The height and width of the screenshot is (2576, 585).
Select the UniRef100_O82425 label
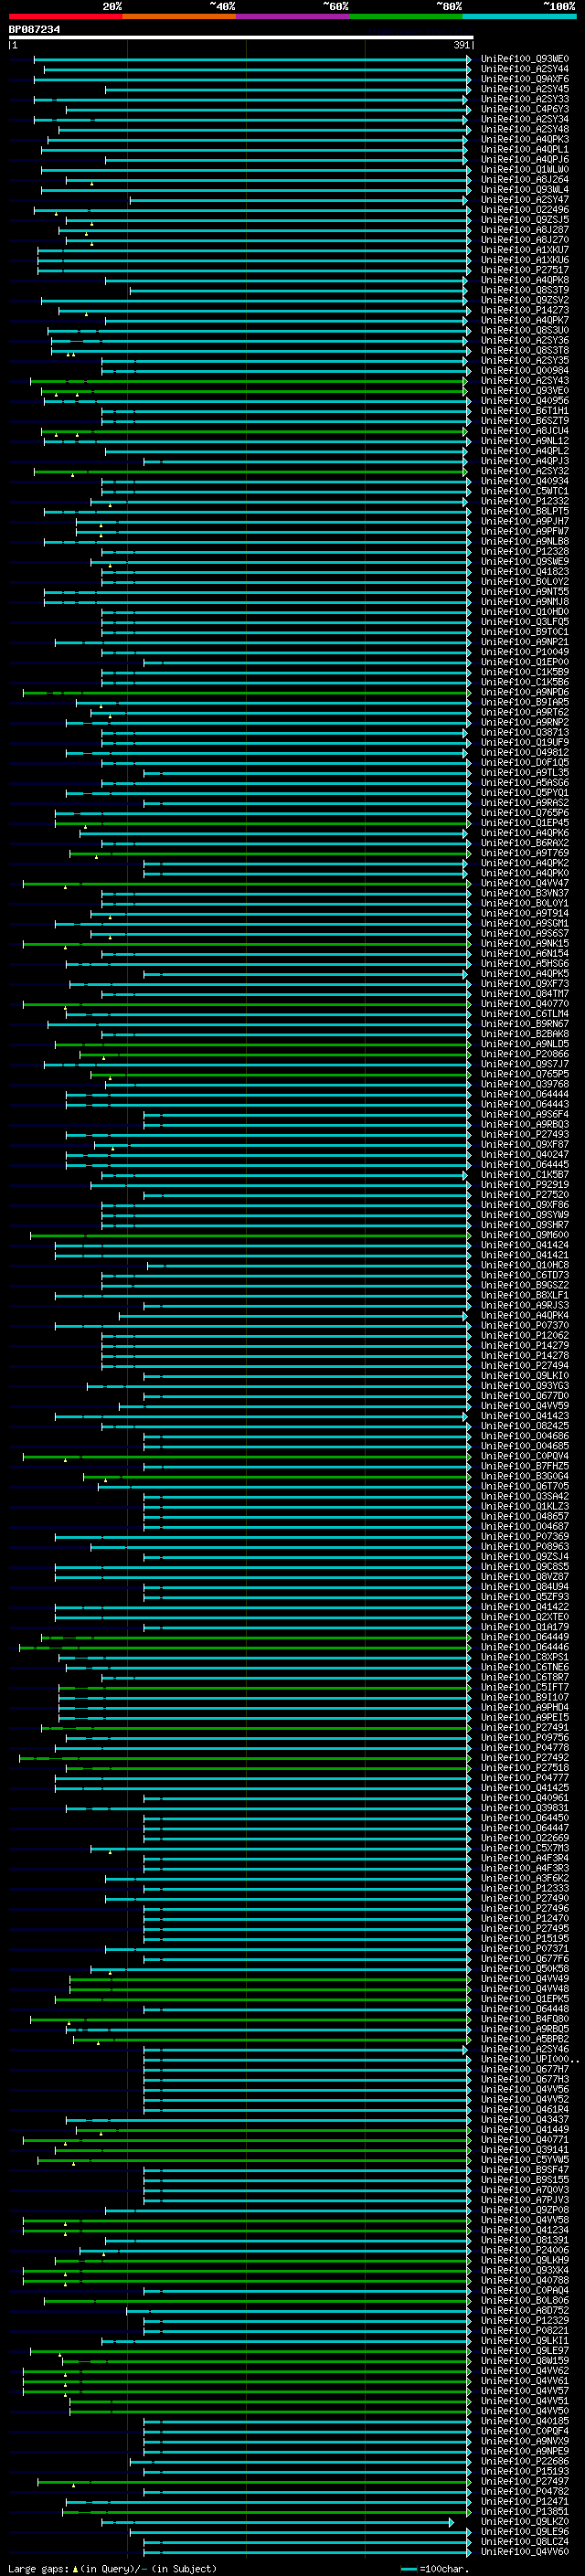click(x=524, y=1426)
